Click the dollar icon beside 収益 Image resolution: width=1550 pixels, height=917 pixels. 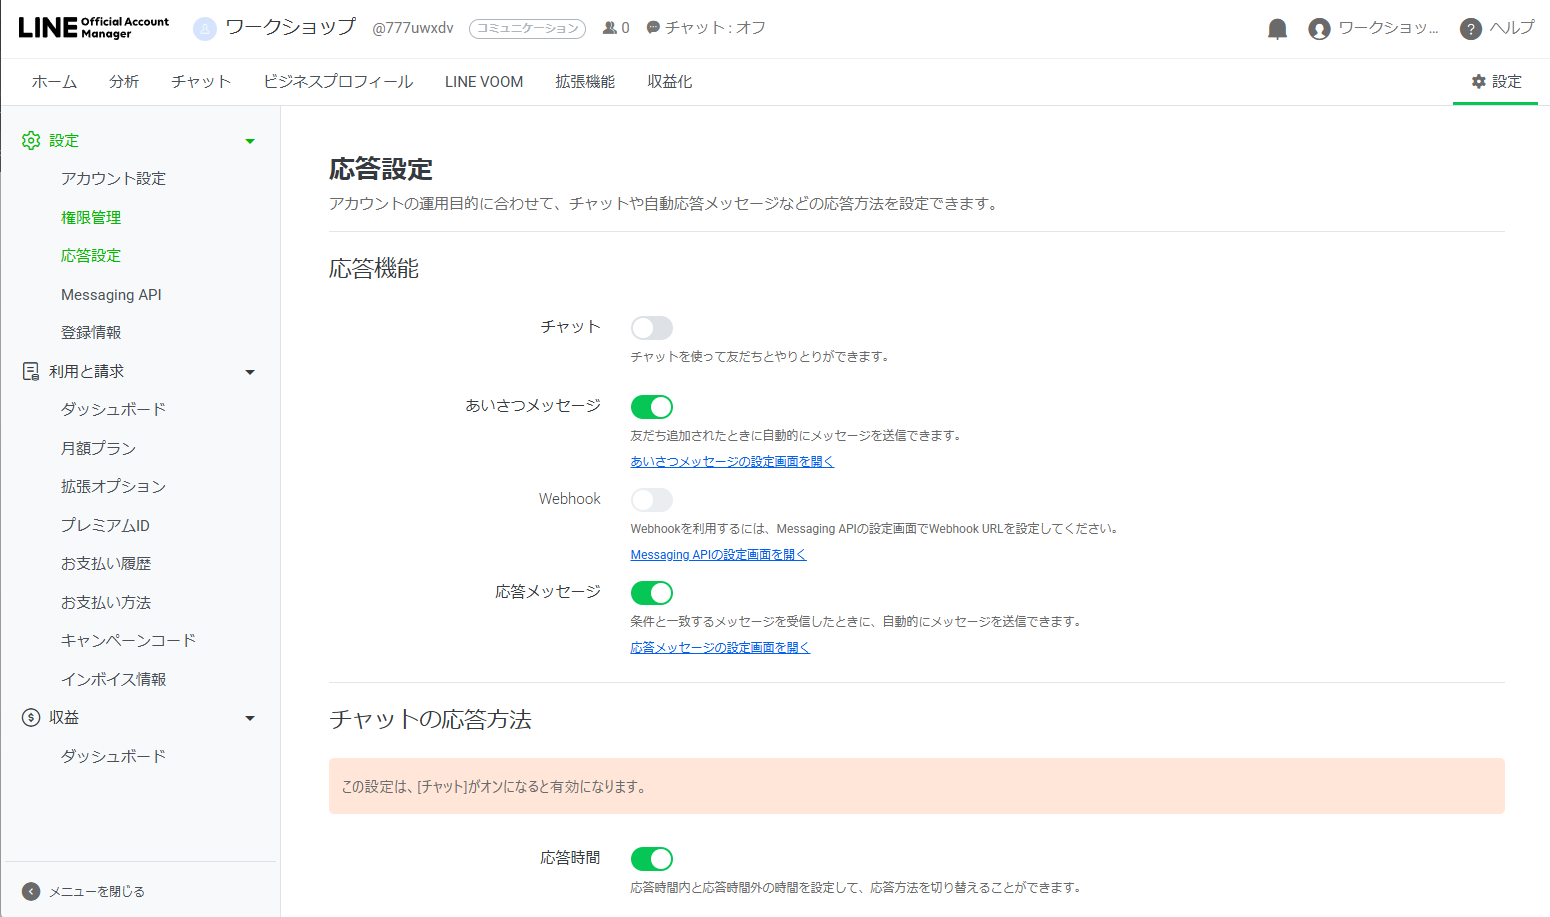pos(30,717)
